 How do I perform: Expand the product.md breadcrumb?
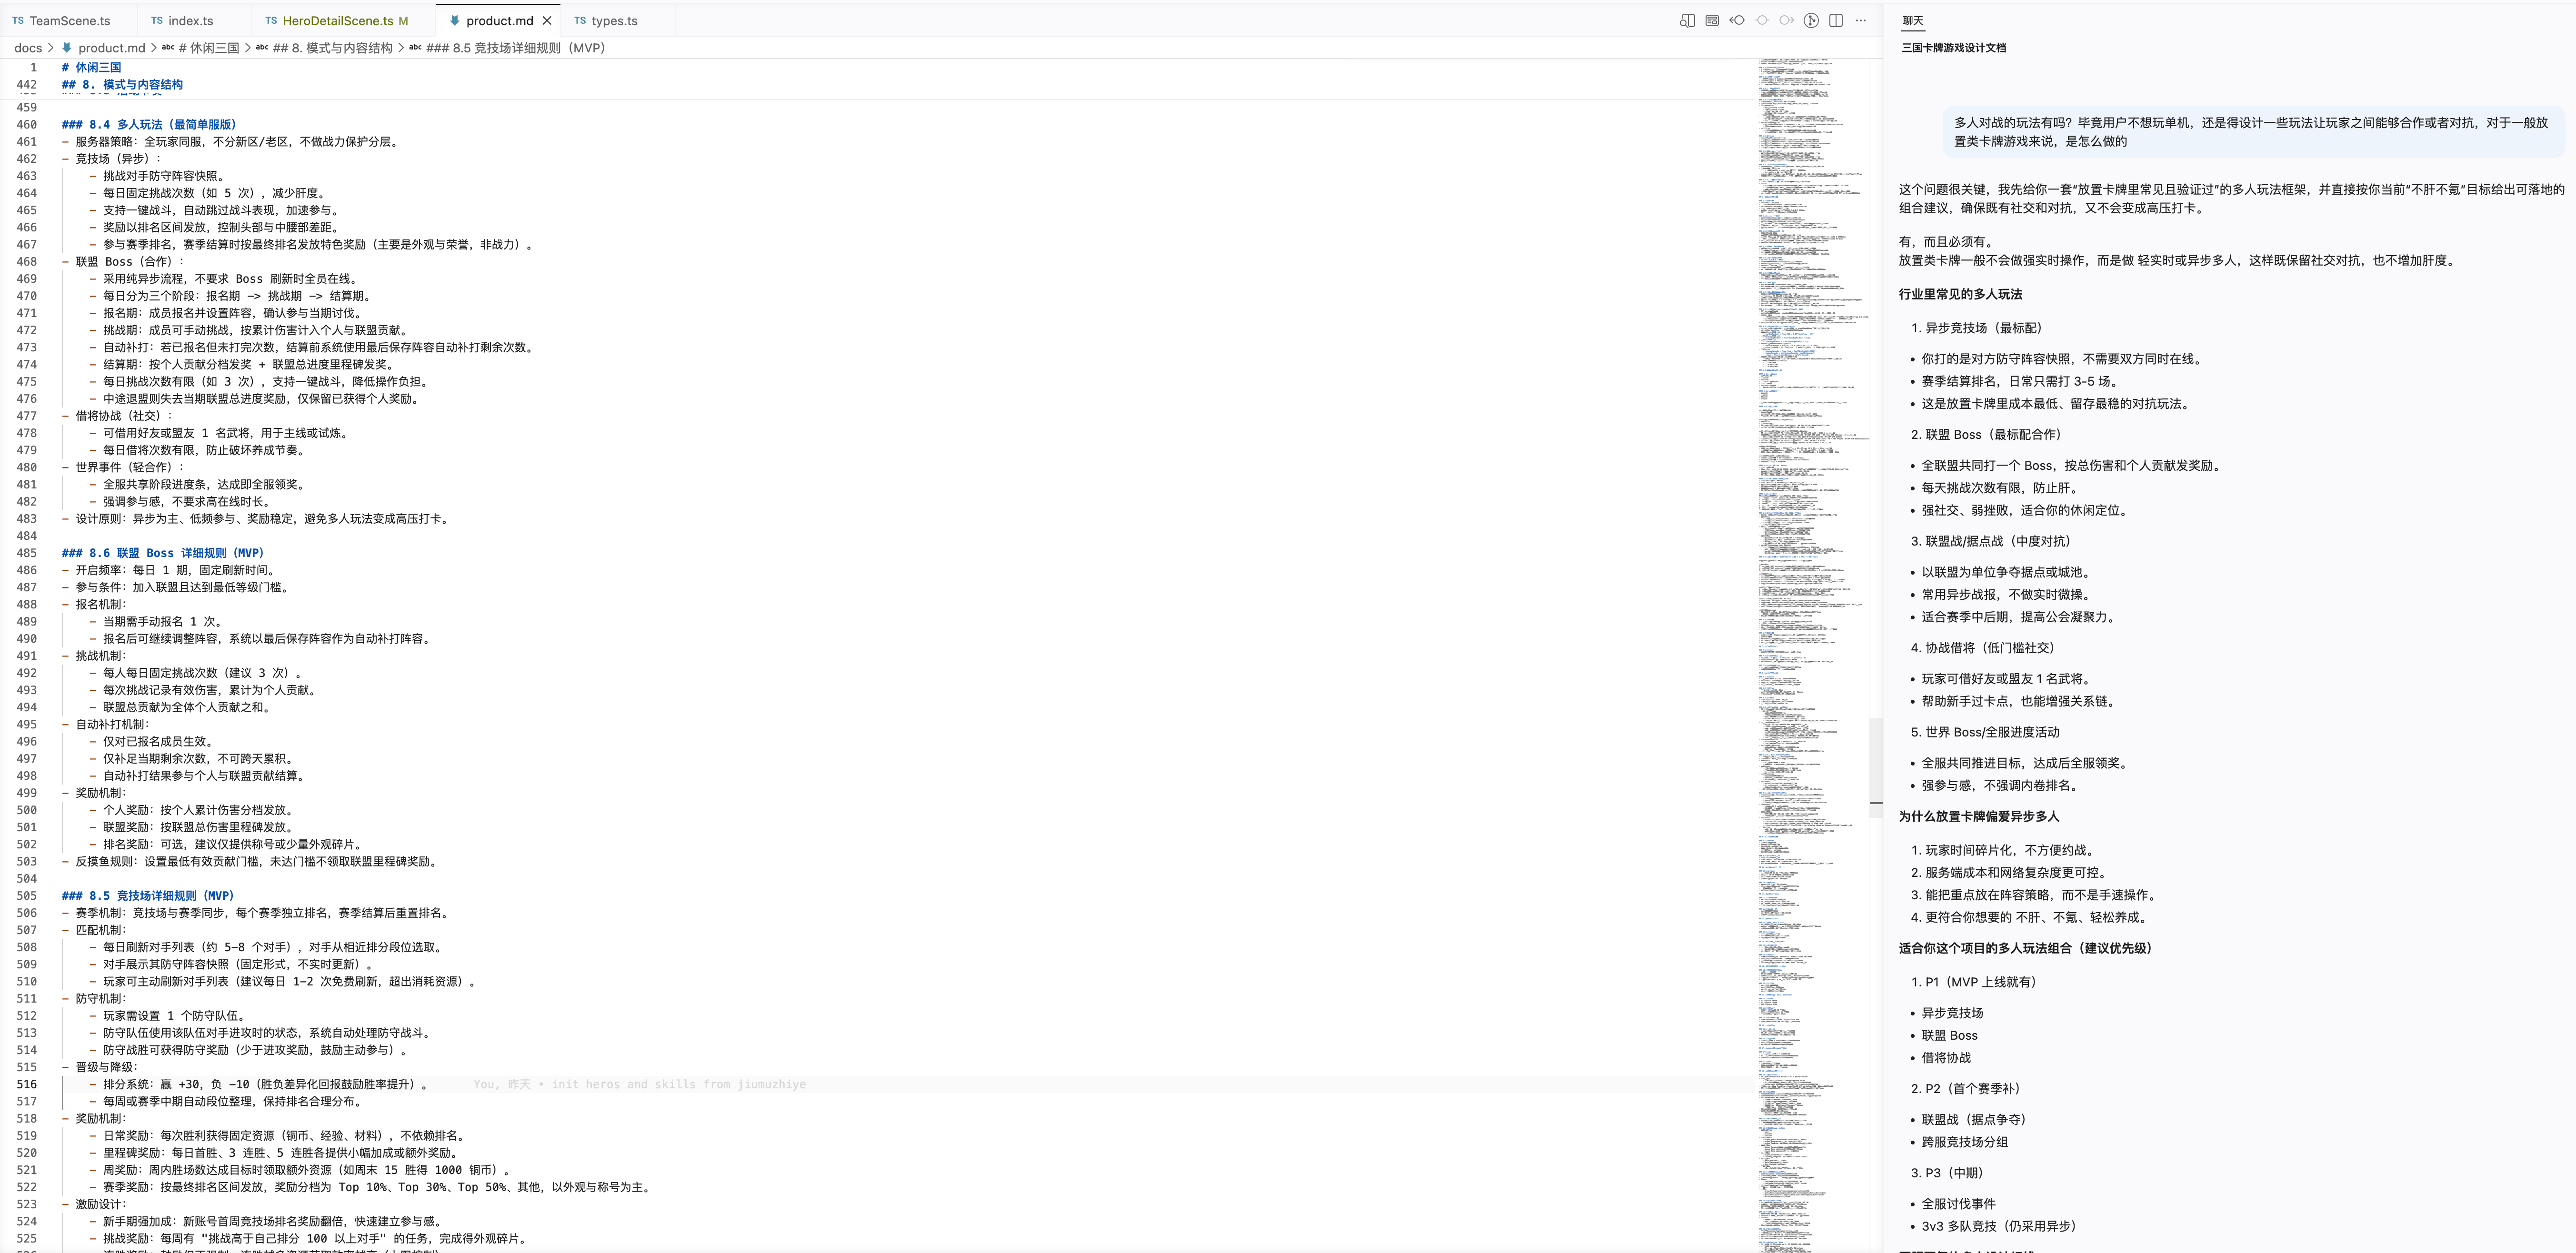(104, 48)
